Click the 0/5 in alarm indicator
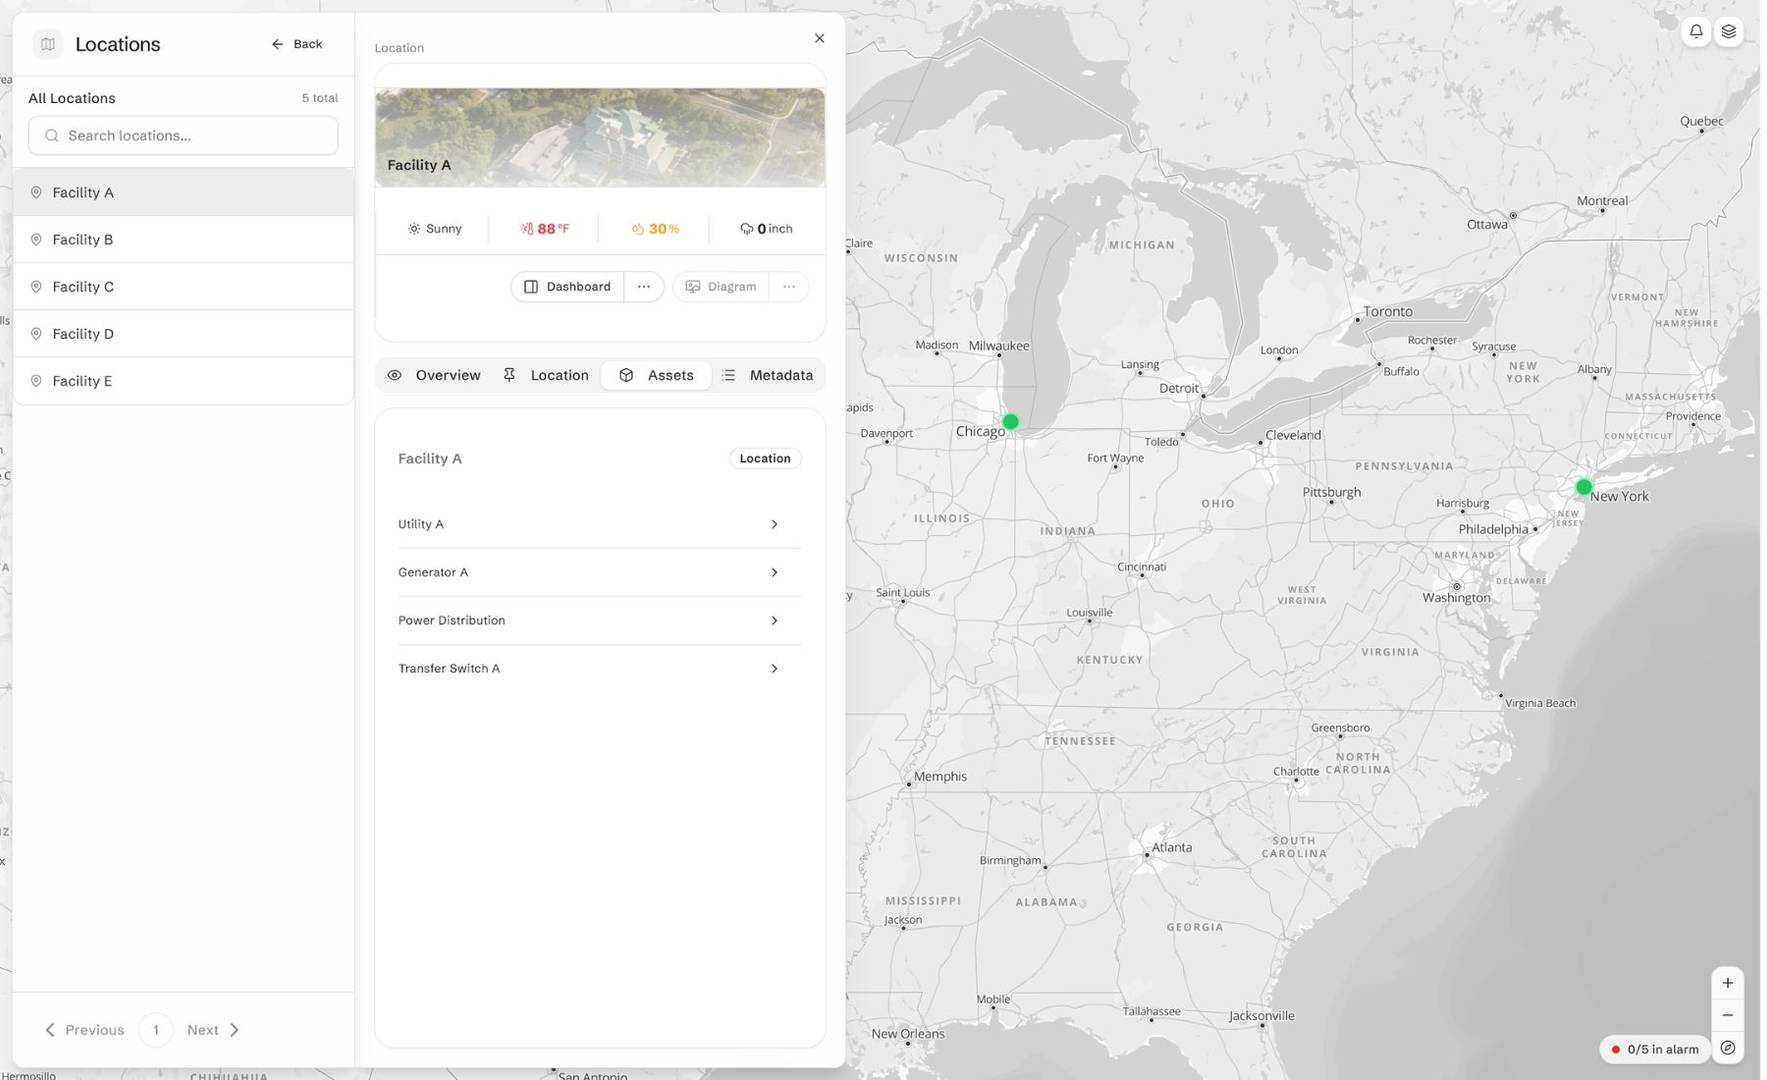1767x1080 pixels. 1654,1049
